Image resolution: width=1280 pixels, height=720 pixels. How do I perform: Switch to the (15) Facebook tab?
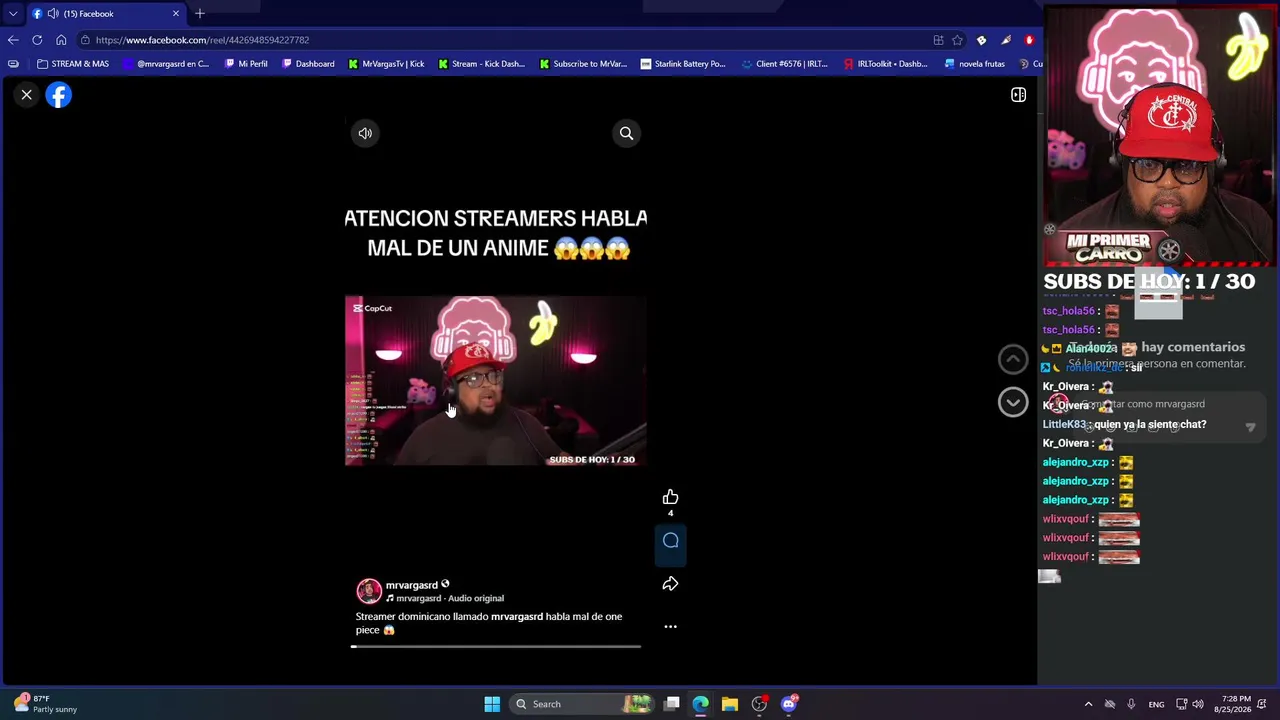pos(106,14)
